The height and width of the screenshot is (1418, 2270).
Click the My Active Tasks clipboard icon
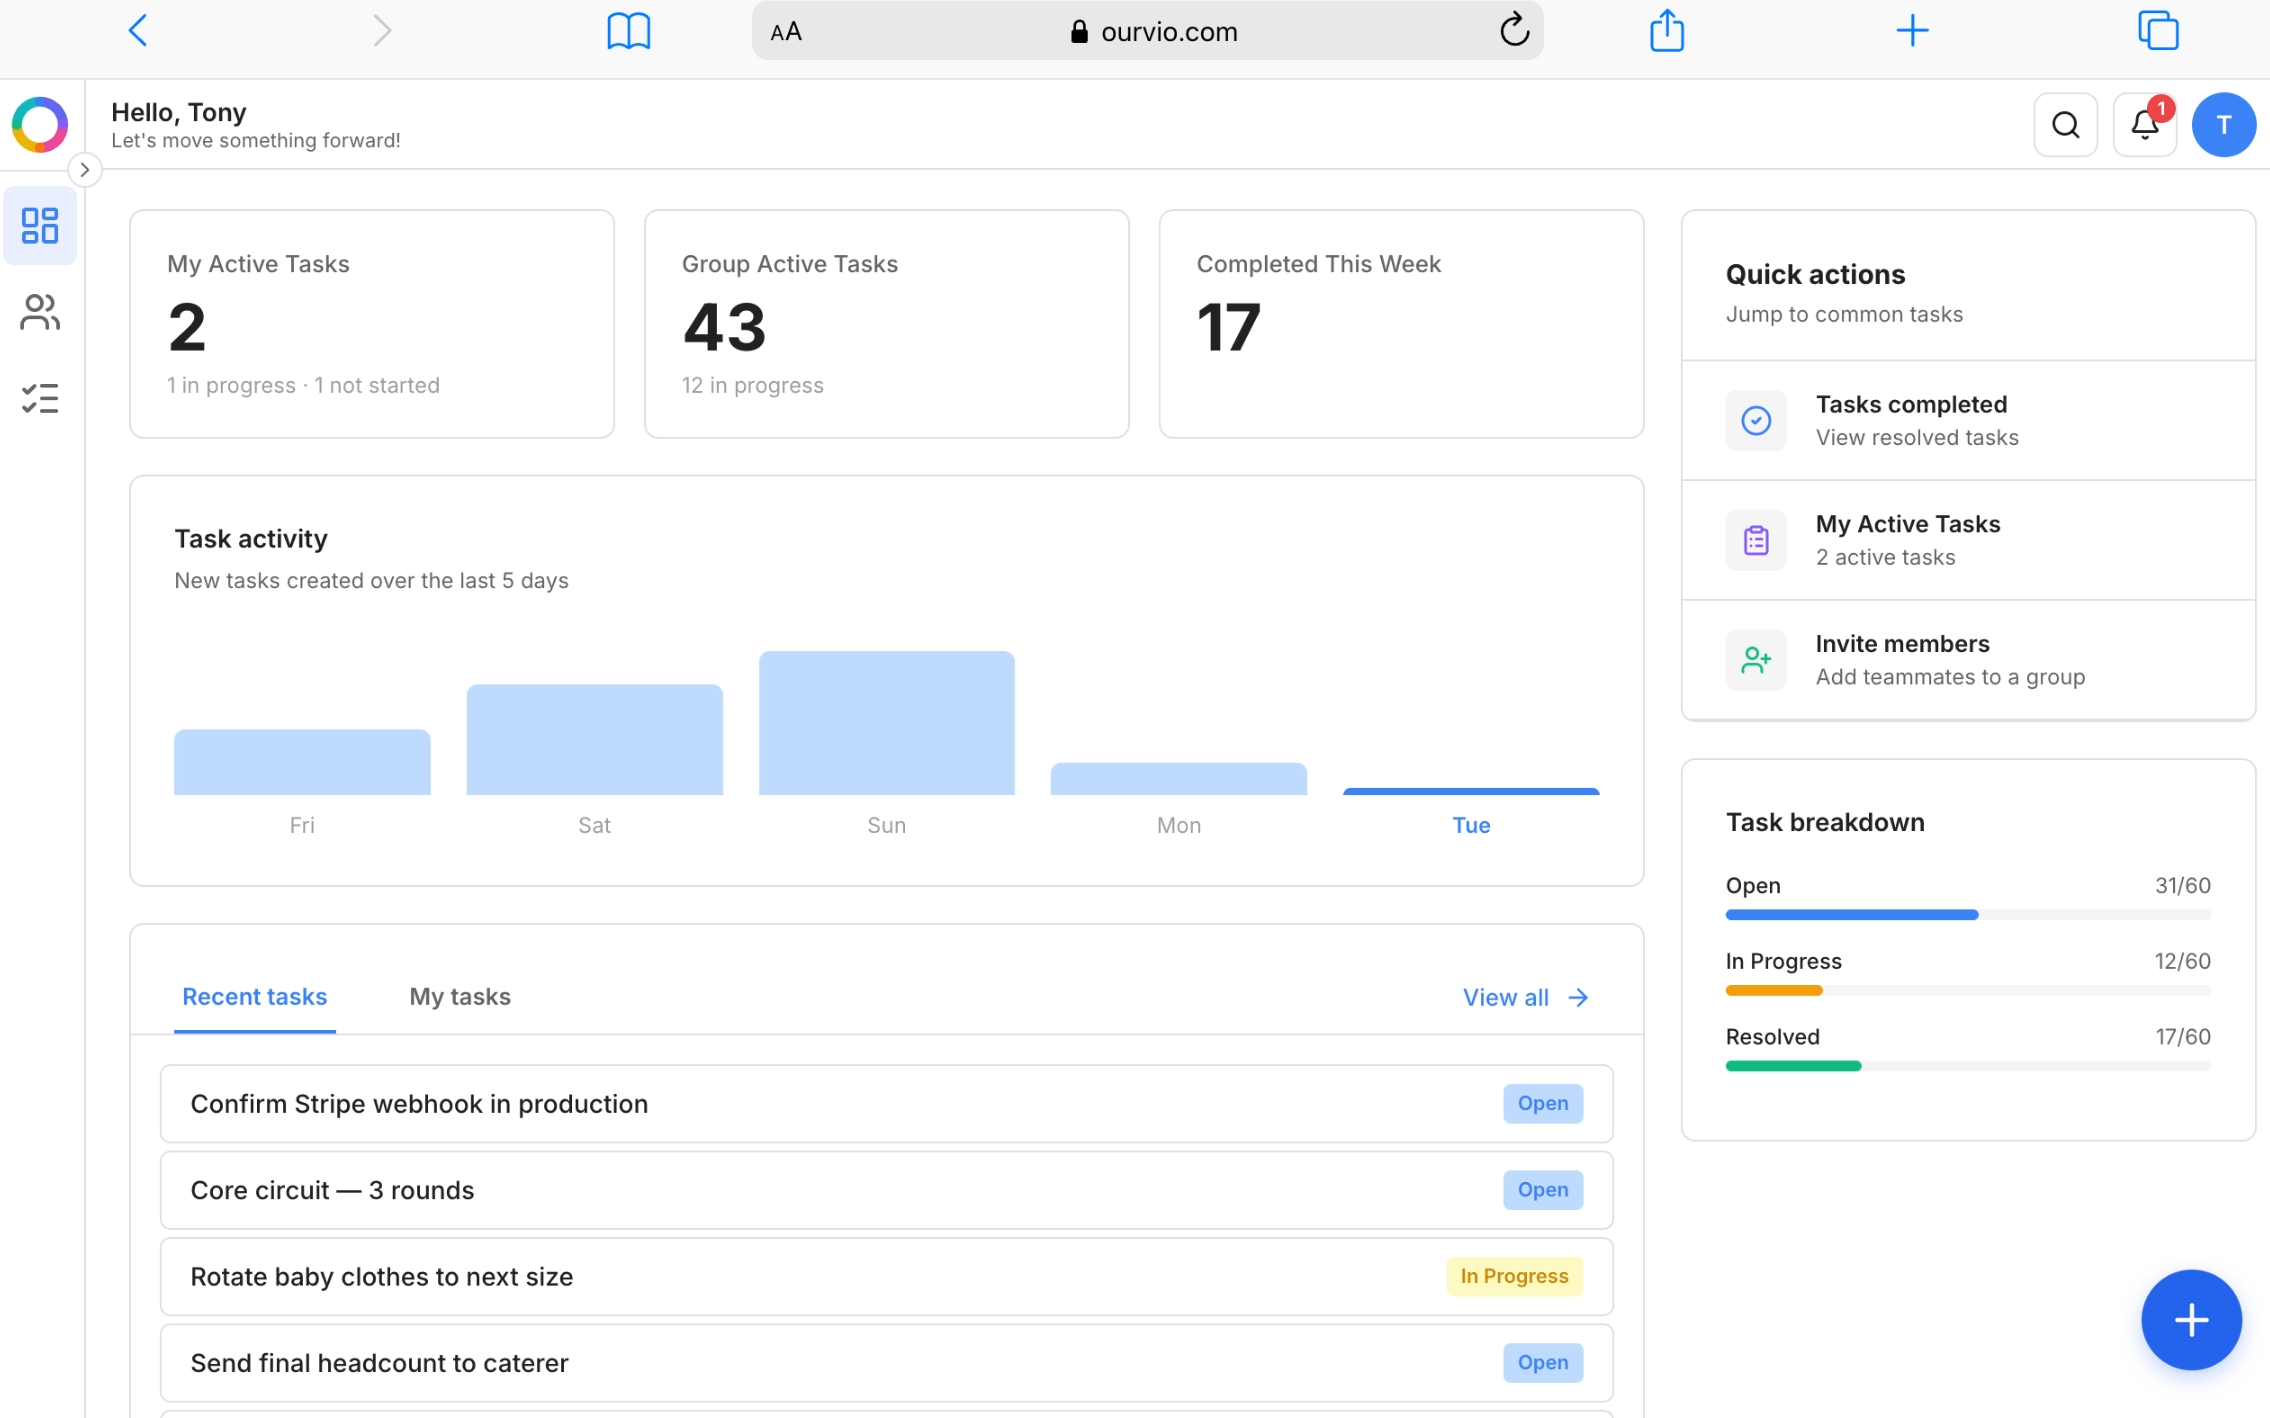point(1756,540)
